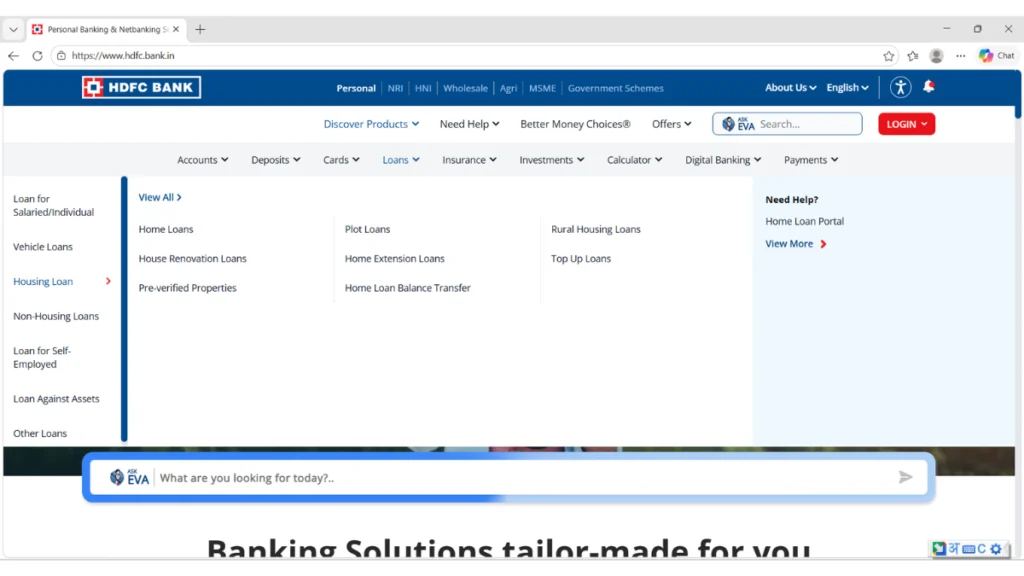Expand the Cards menu
The height and width of the screenshot is (576, 1024).
tap(341, 160)
